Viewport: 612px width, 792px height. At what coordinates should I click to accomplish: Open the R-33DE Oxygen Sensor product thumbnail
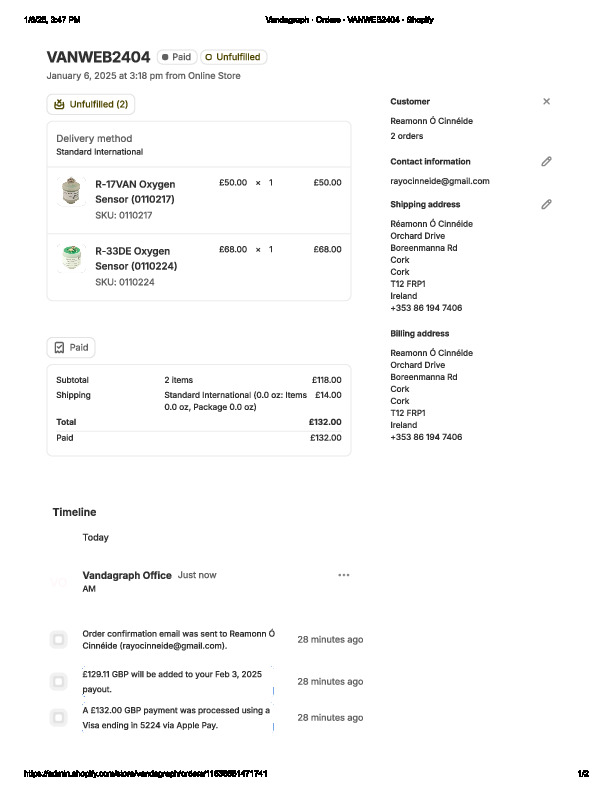[70, 257]
